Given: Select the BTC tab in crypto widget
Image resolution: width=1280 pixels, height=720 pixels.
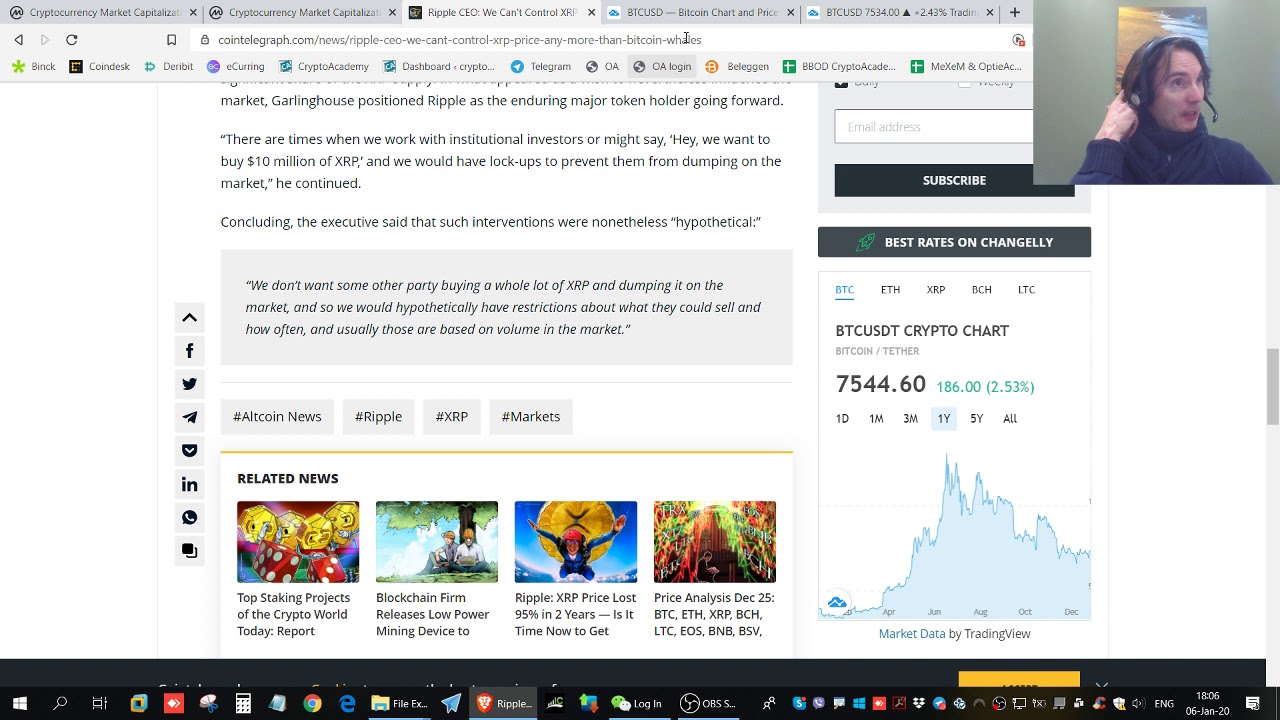Looking at the screenshot, I should coord(845,290).
